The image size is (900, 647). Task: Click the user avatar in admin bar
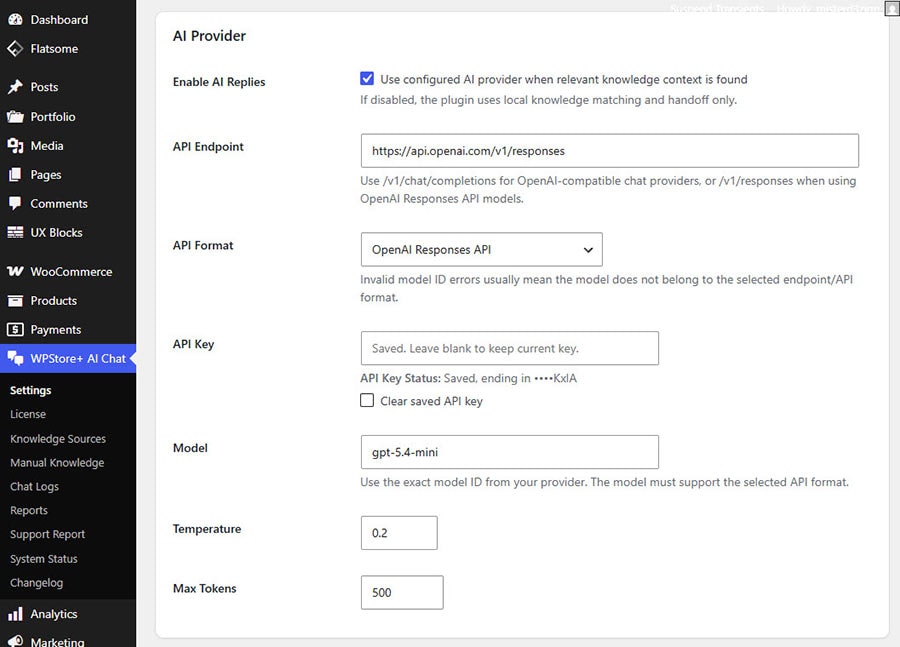892,8
